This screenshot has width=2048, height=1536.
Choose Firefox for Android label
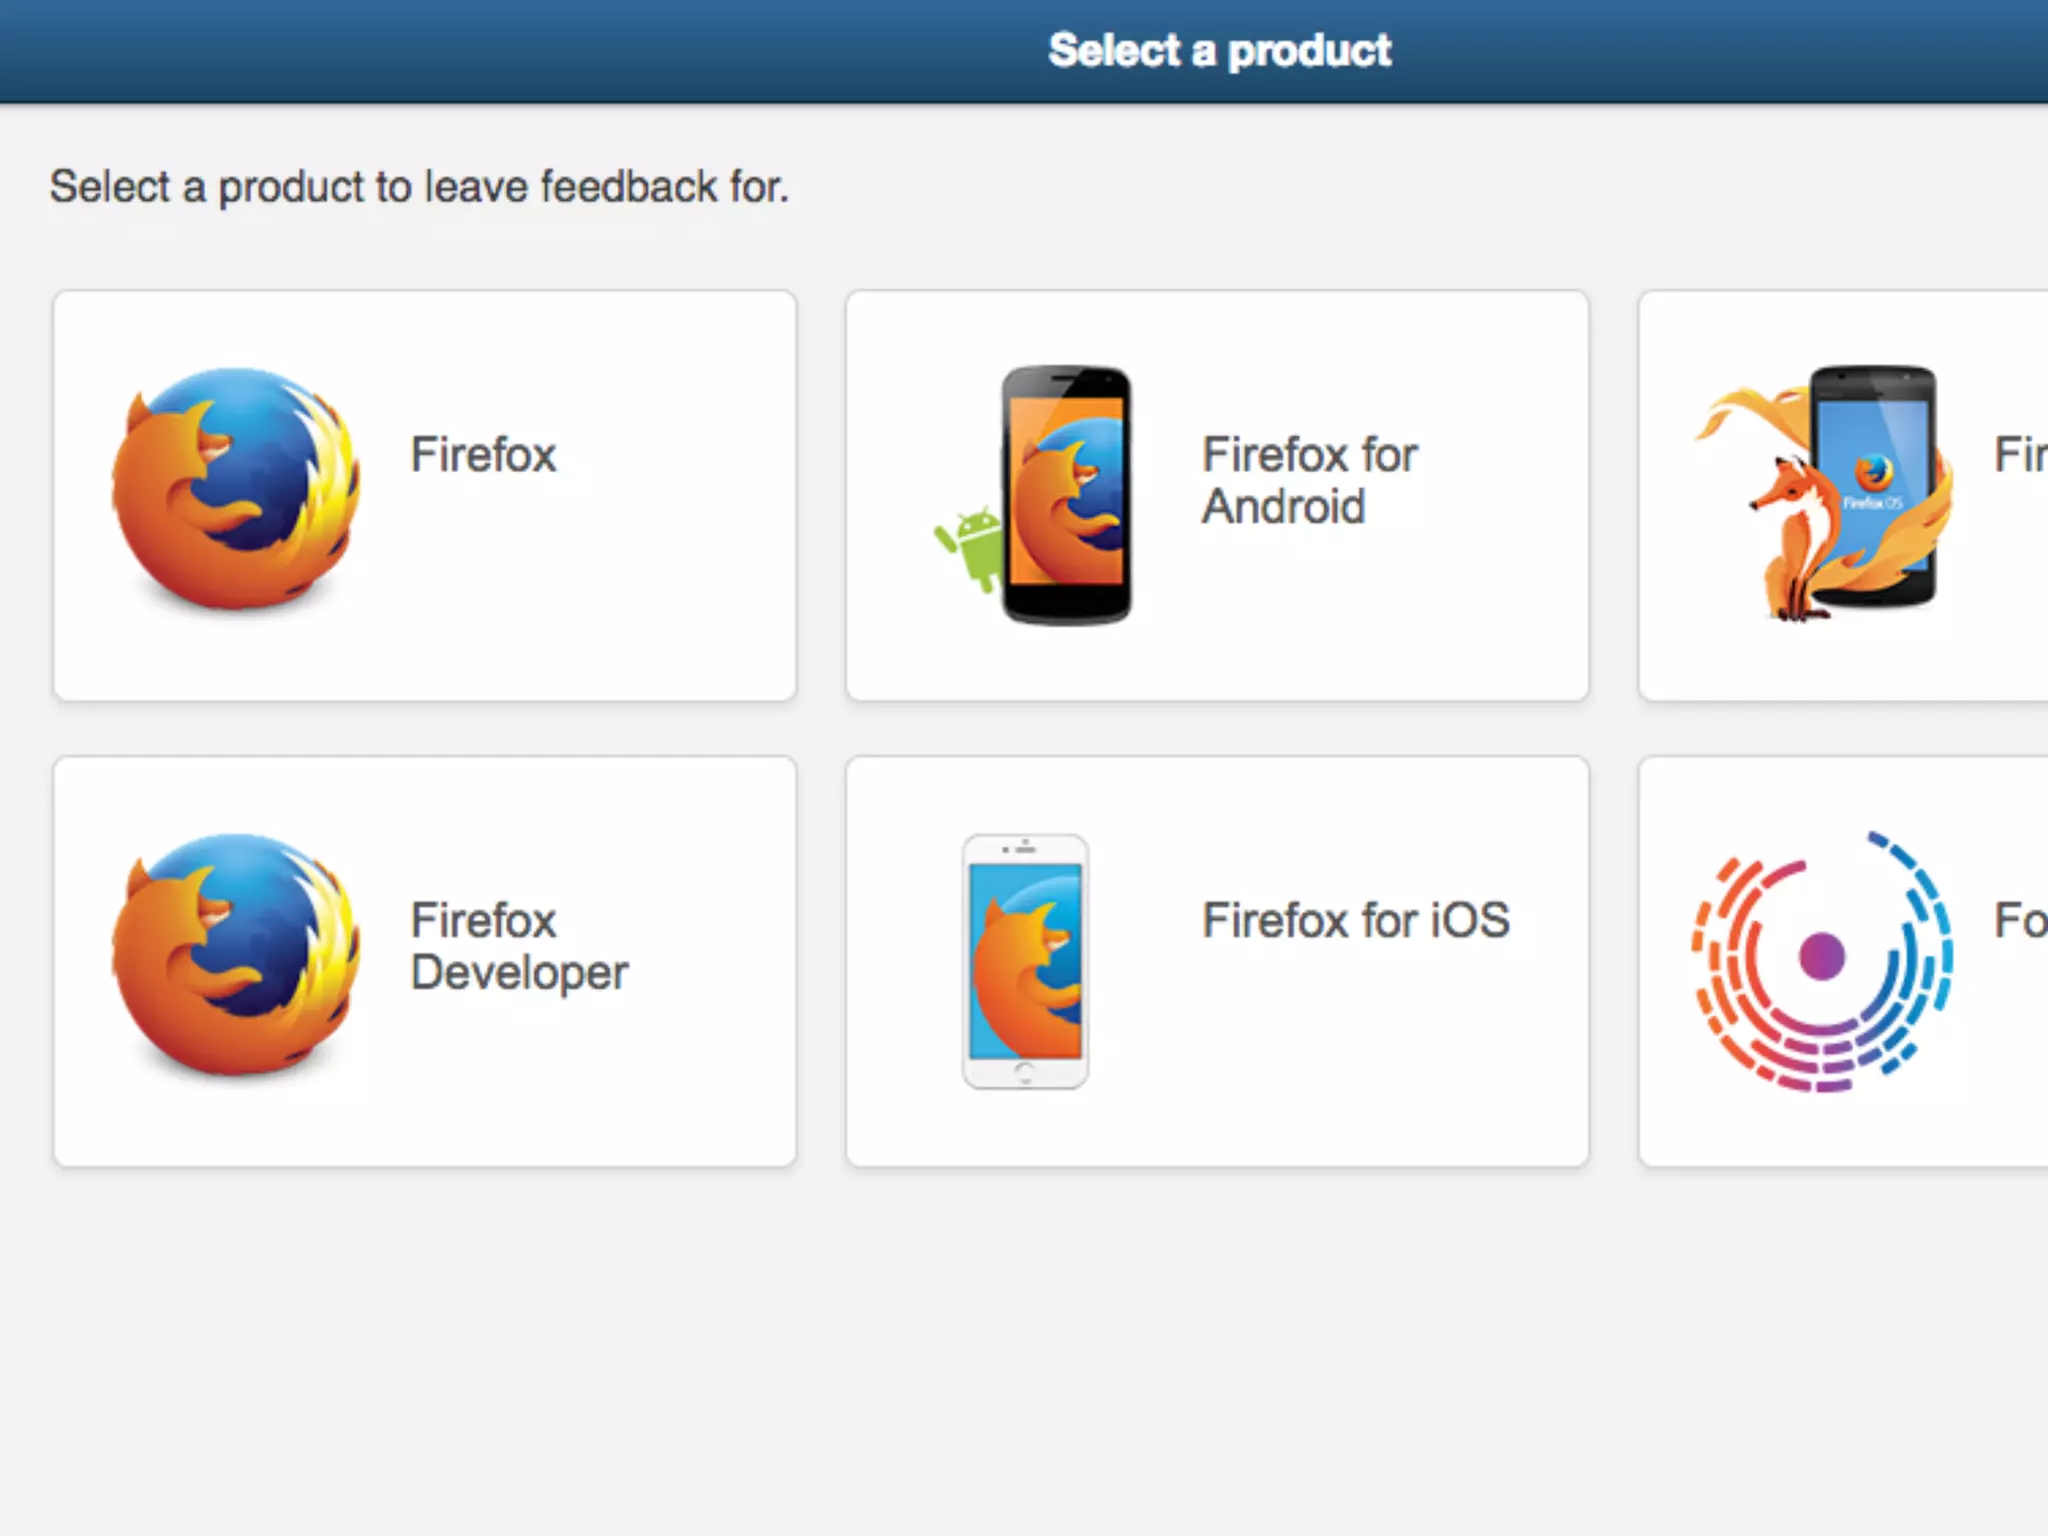1309,480
